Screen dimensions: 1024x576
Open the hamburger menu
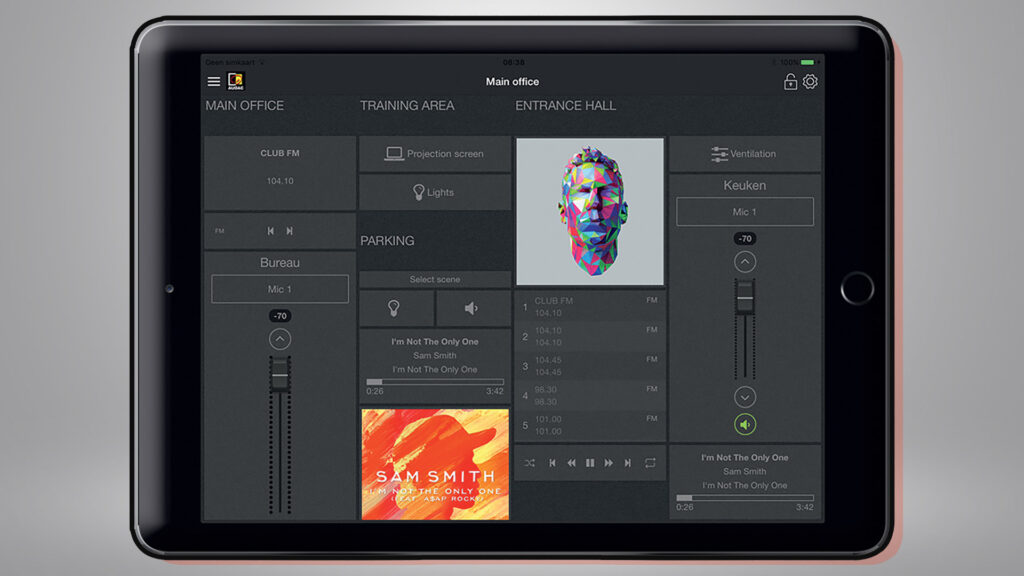(214, 82)
